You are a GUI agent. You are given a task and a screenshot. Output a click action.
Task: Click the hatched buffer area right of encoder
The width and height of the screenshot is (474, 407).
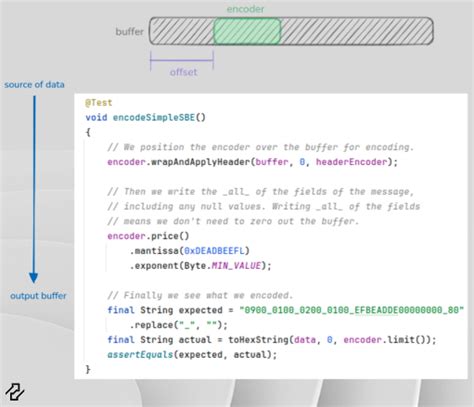pyautogui.click(x=357, y=31)
